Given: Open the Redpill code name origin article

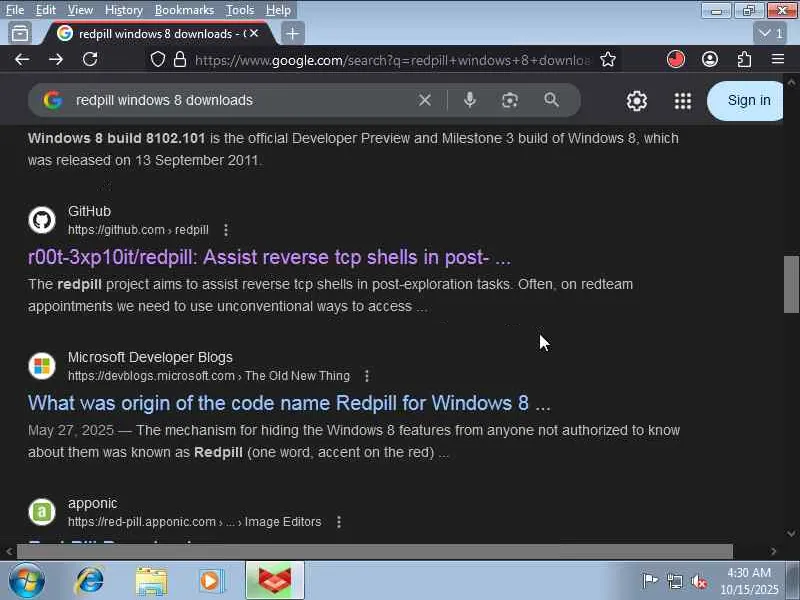Looking at the screenshot, I should [x=289, y=404].
